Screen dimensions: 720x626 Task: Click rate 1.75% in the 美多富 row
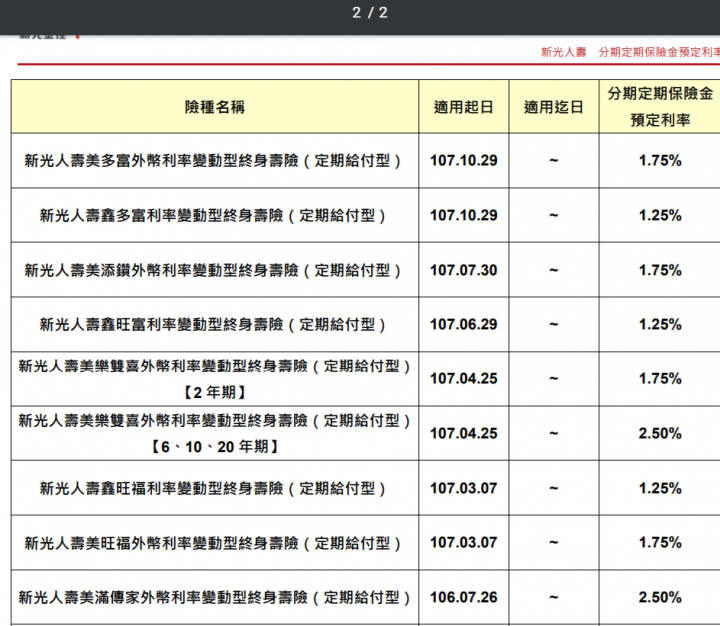660,160
